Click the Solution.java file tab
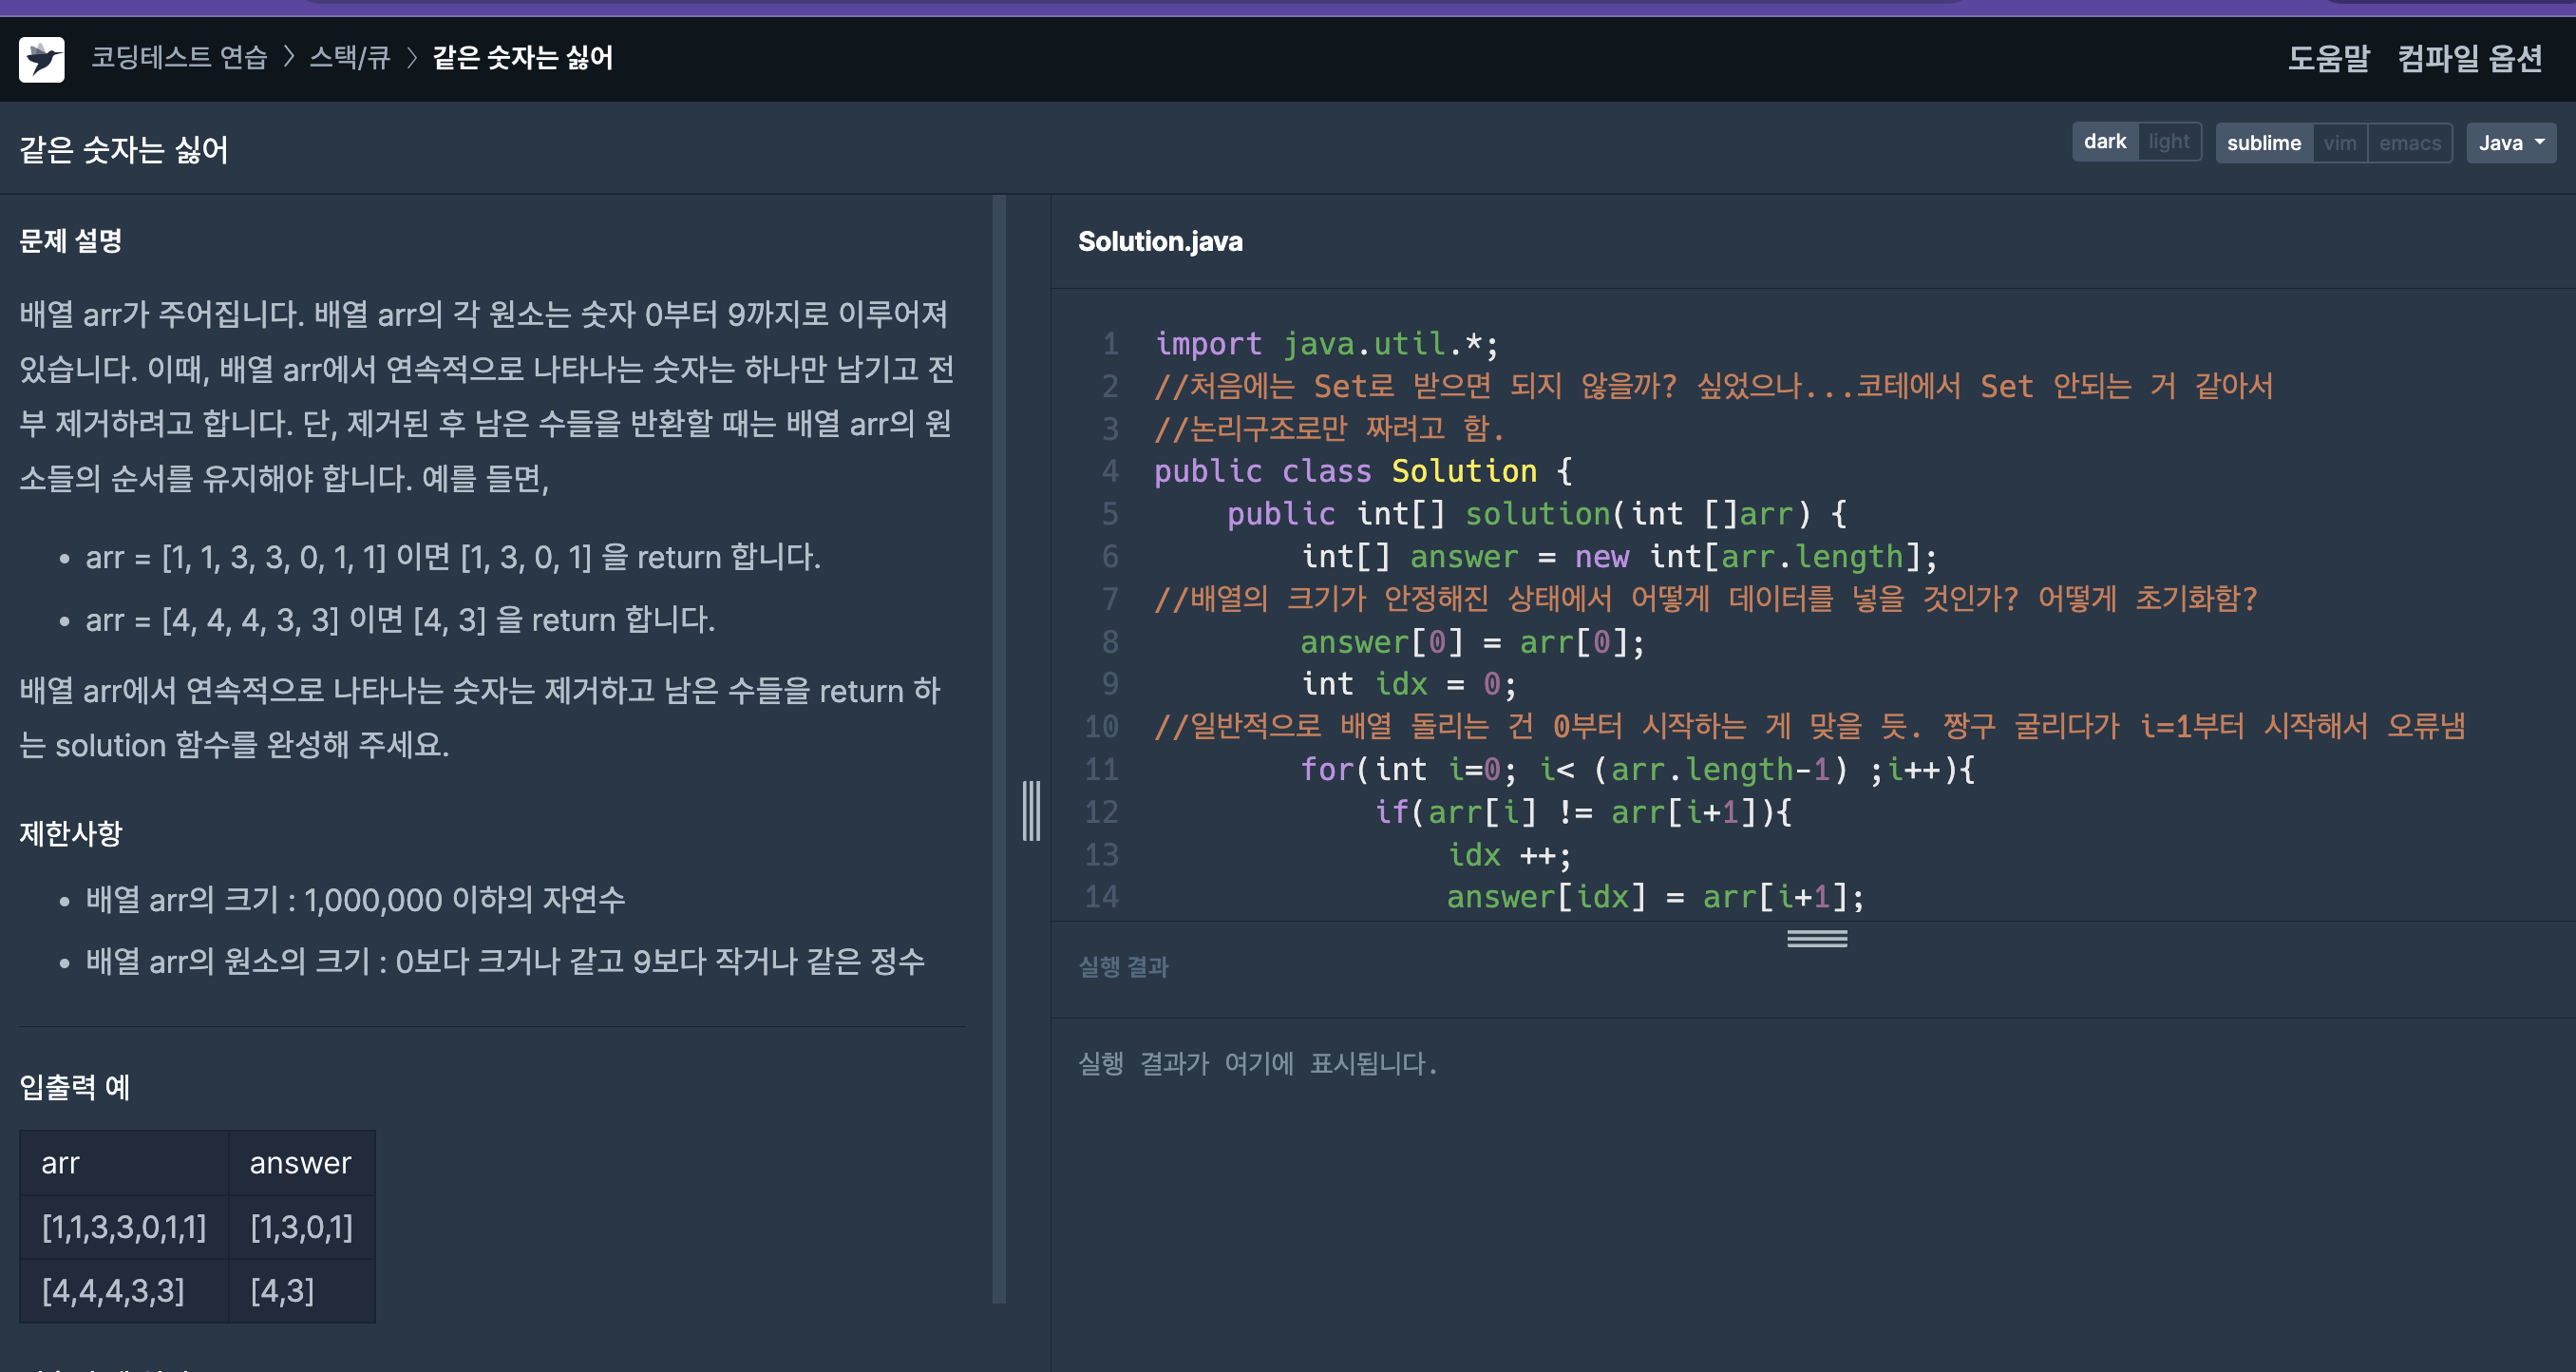This screenshot has width=2576, height=1372. [1160, 241]
